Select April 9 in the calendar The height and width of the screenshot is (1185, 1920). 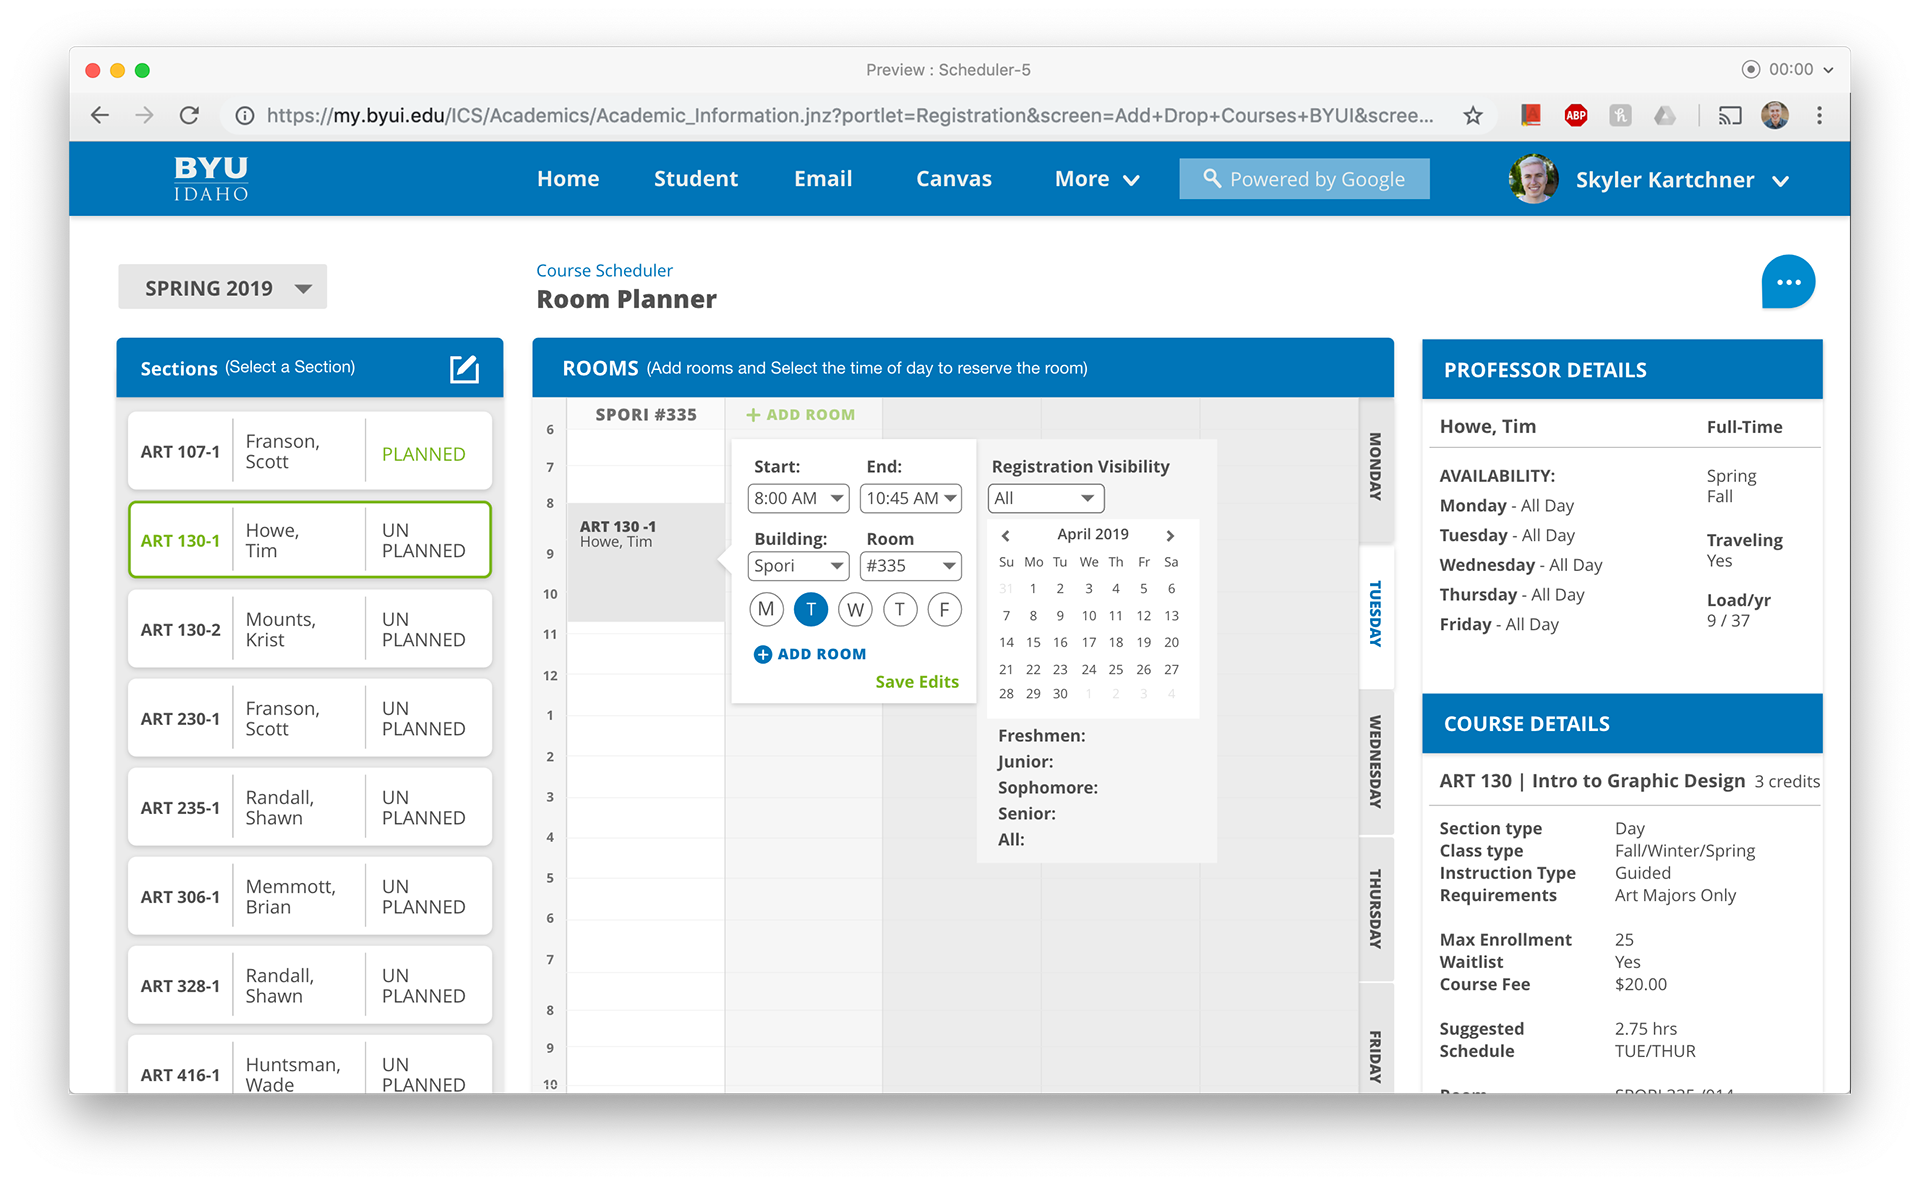point(1060,616)
